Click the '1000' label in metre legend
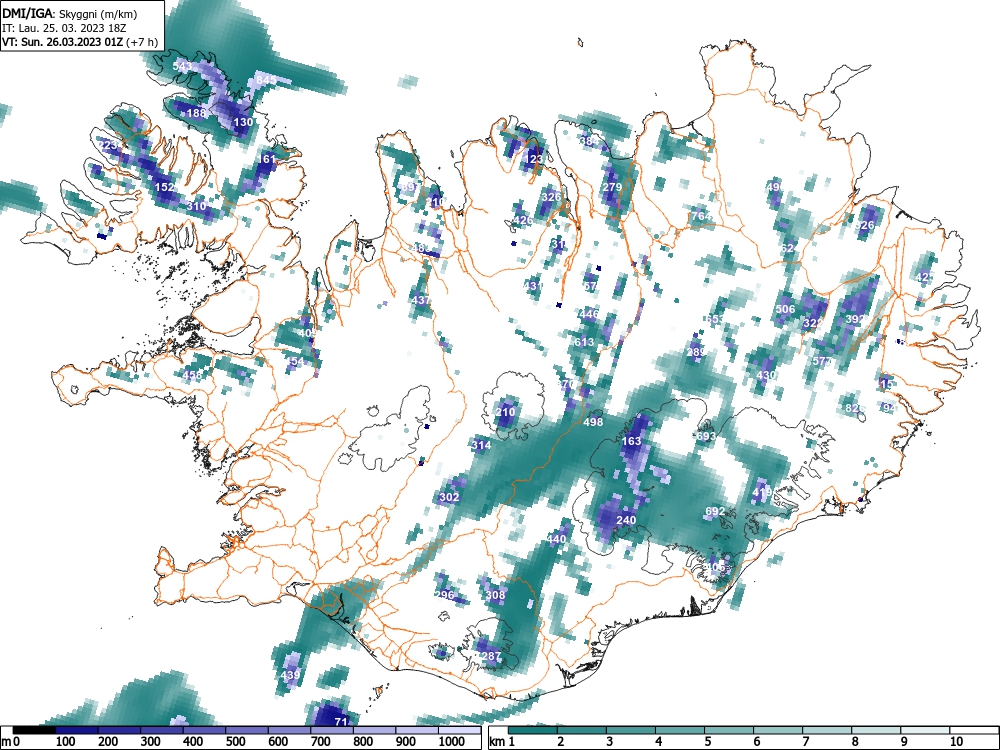1000x750 pixels. (451, 742)
